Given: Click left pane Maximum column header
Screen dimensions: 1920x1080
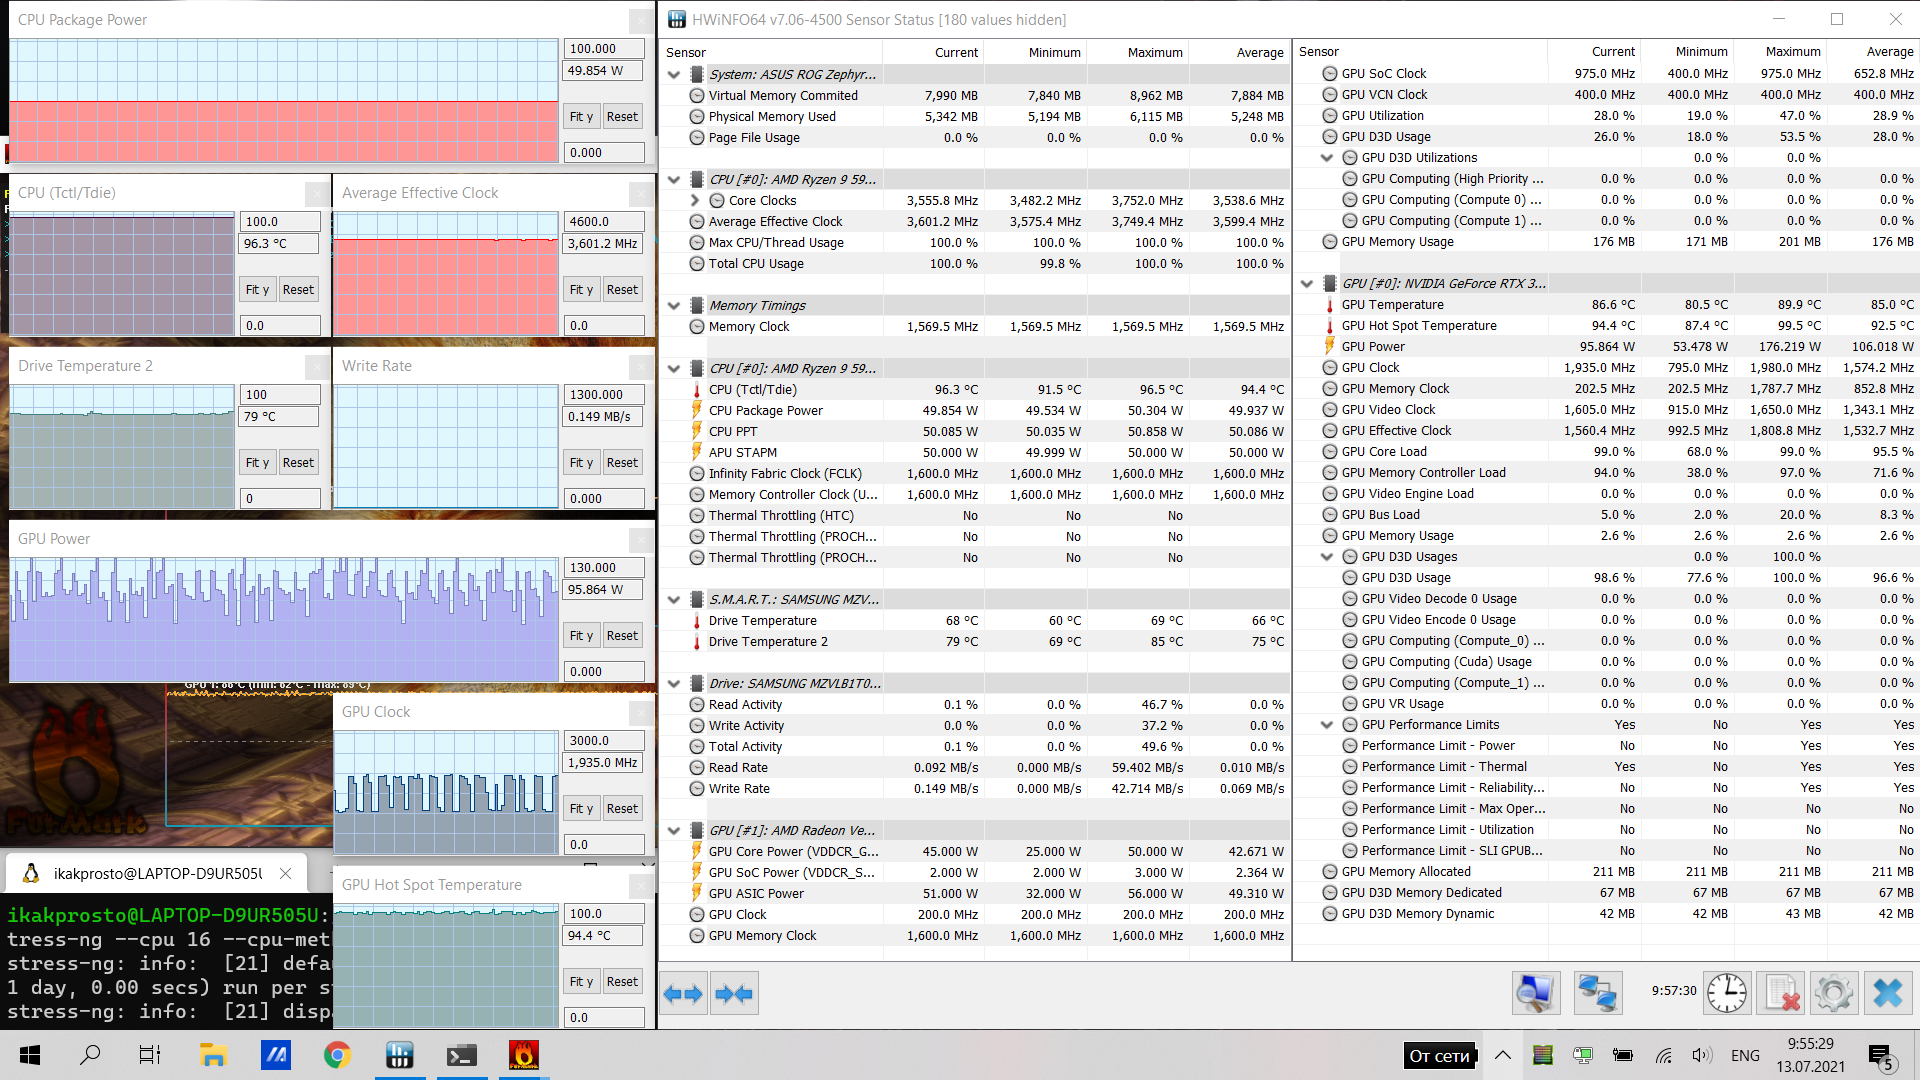Looking at the screenshot, I should (1137, 53).
